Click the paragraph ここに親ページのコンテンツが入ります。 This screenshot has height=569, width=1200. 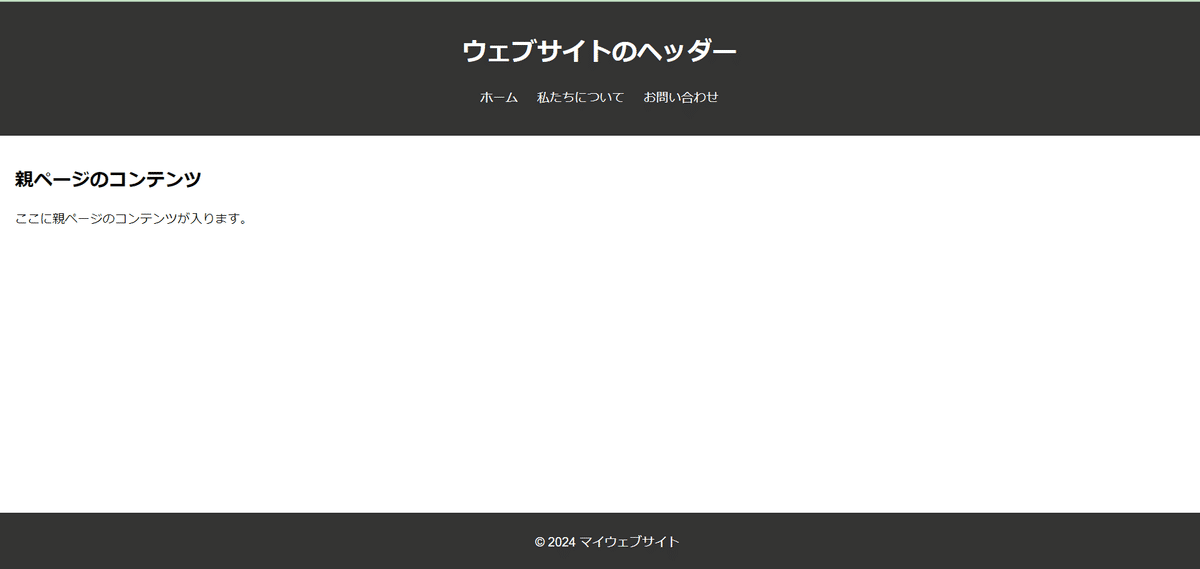pos(131,218)
